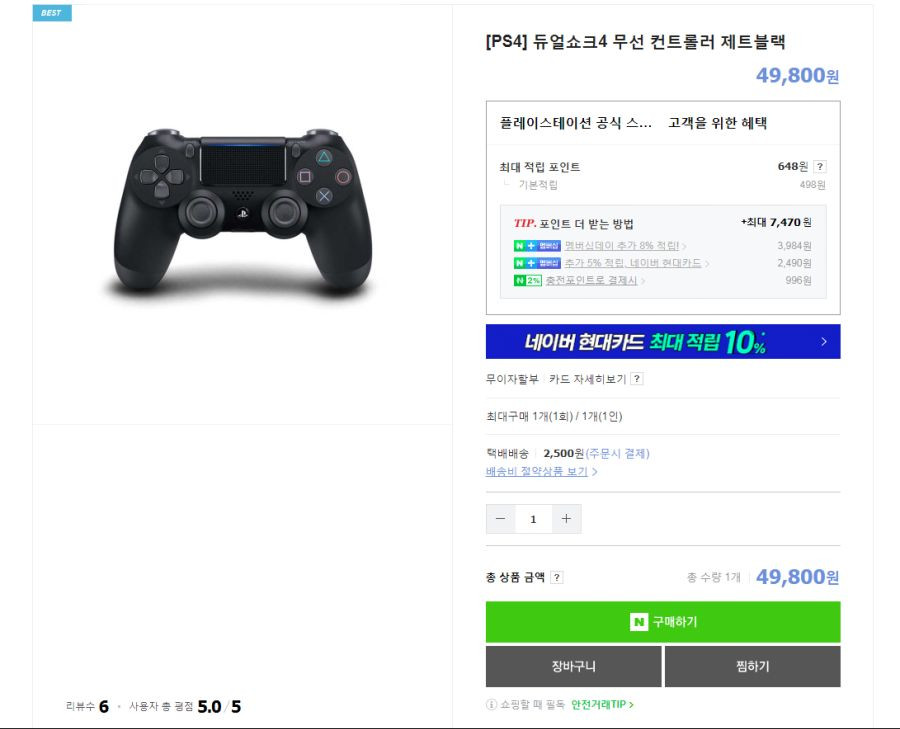Screen dimensions: 900x729
Task: Click the 네이버 현대카드 최대 적립 banner
Action: [663, 342]
